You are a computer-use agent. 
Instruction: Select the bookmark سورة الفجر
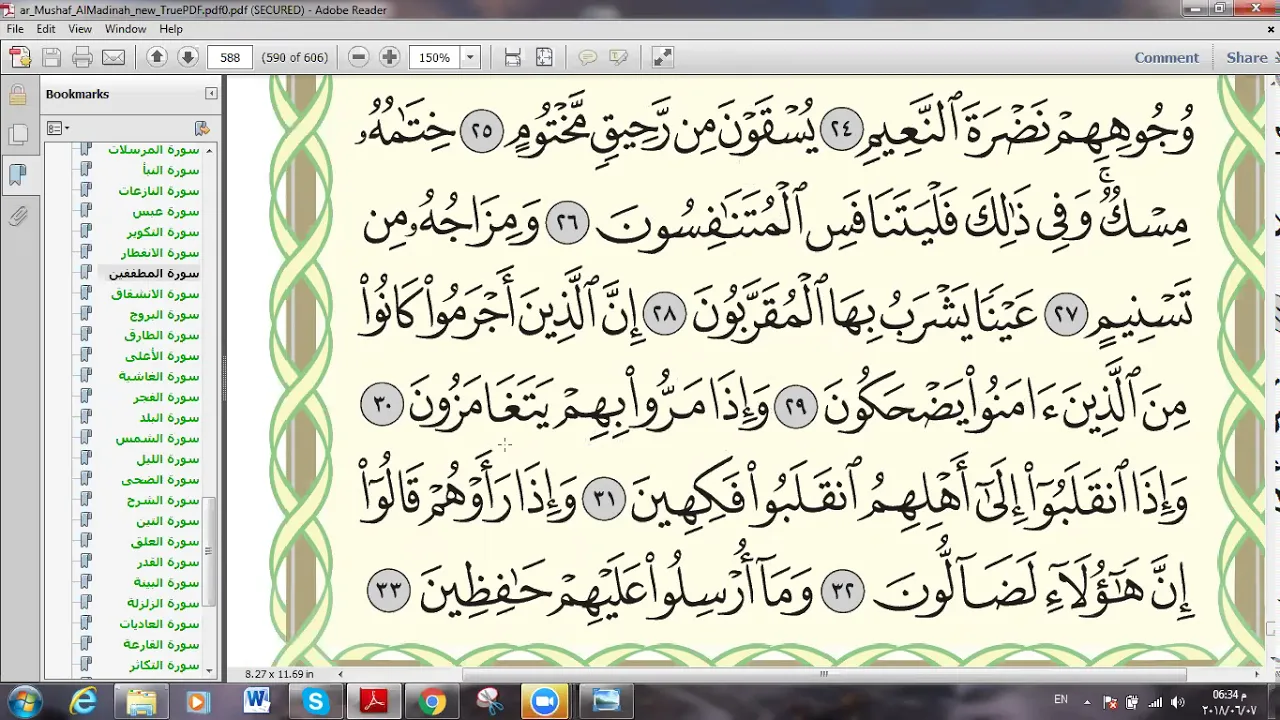(x=166, y=397)
